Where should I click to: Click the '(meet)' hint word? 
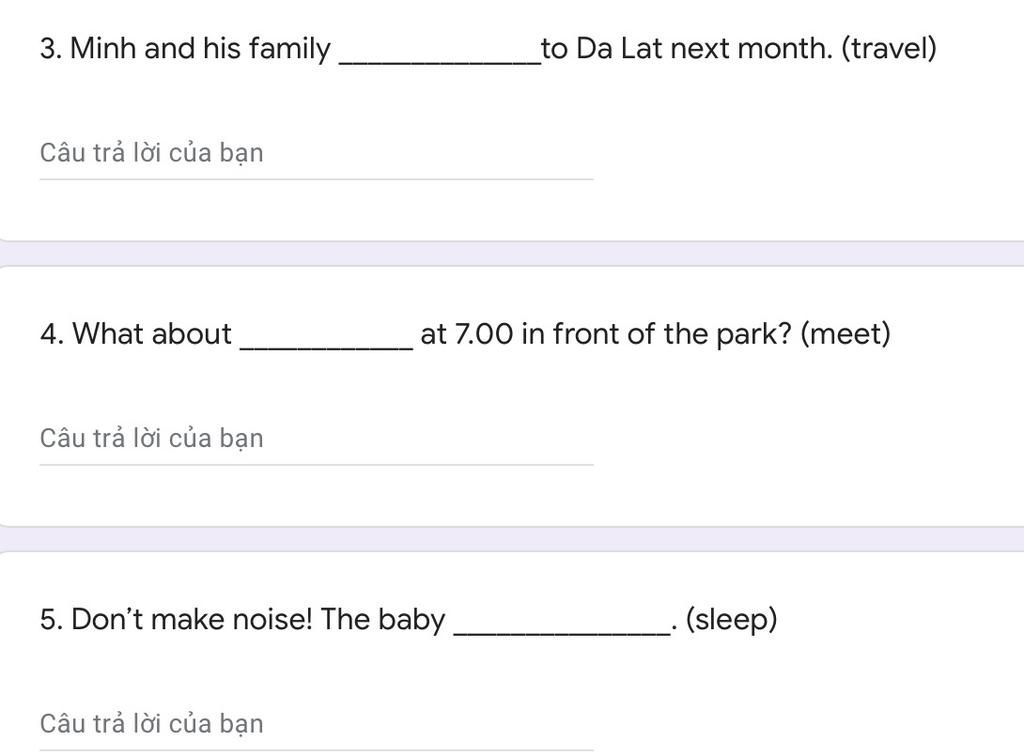[845, 334]
